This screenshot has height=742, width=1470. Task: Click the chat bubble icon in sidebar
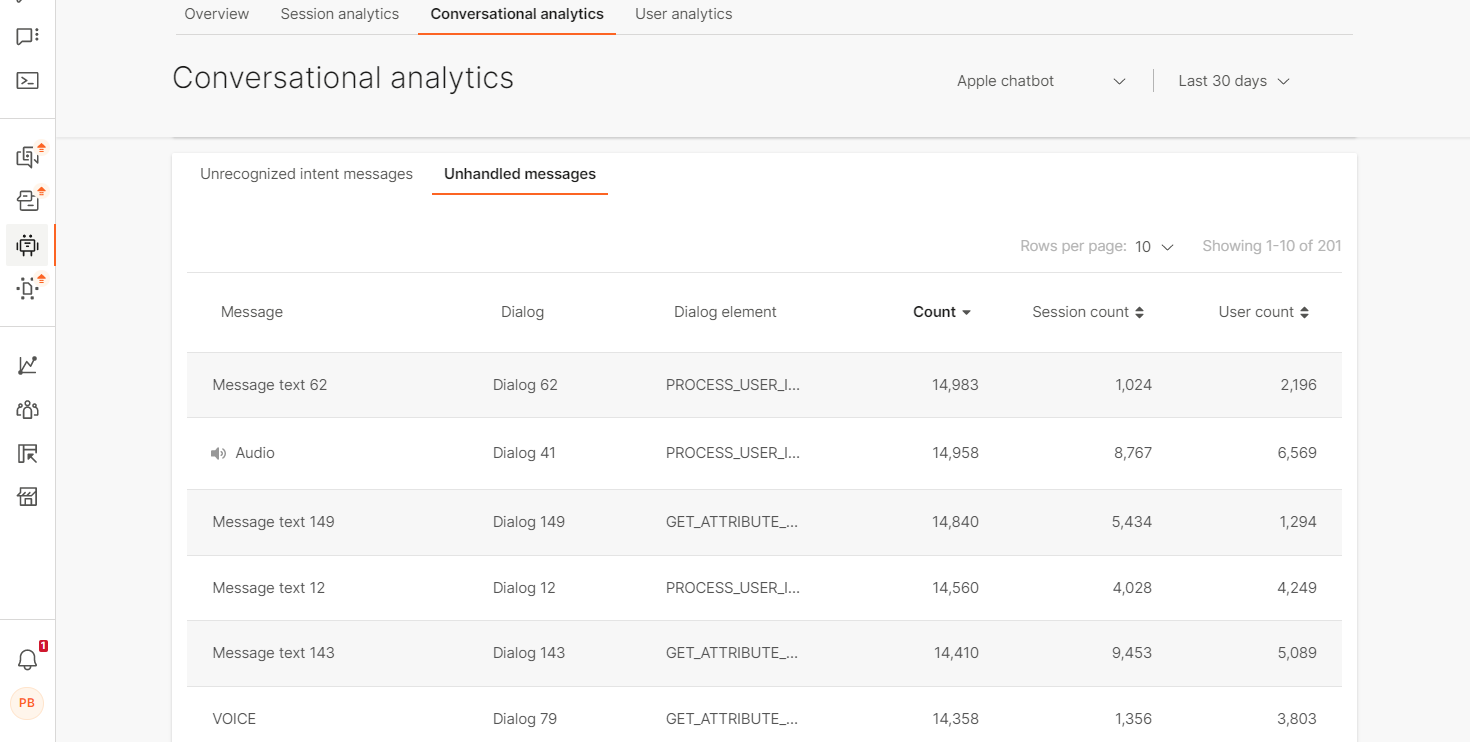point(28,37)
